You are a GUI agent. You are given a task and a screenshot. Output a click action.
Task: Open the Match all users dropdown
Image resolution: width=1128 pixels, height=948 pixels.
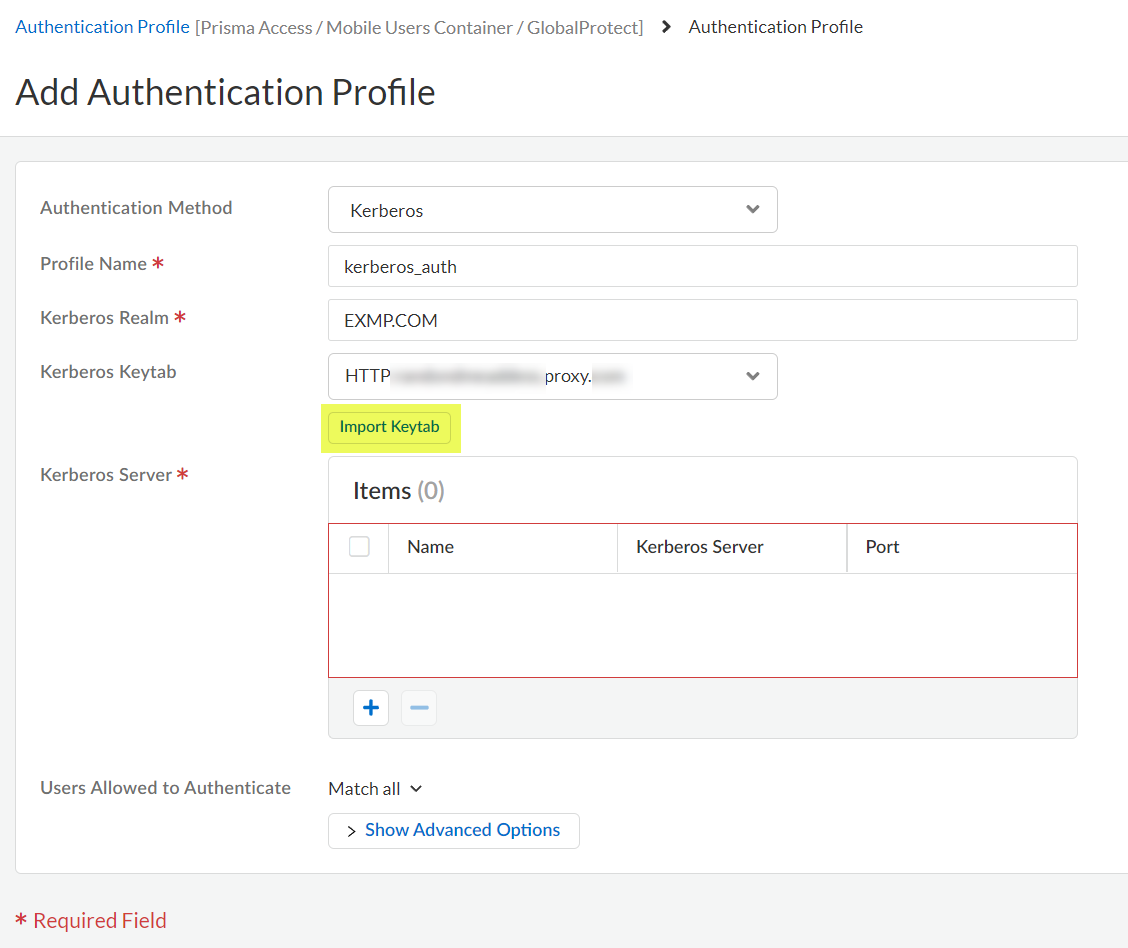(x=375, y=789)
